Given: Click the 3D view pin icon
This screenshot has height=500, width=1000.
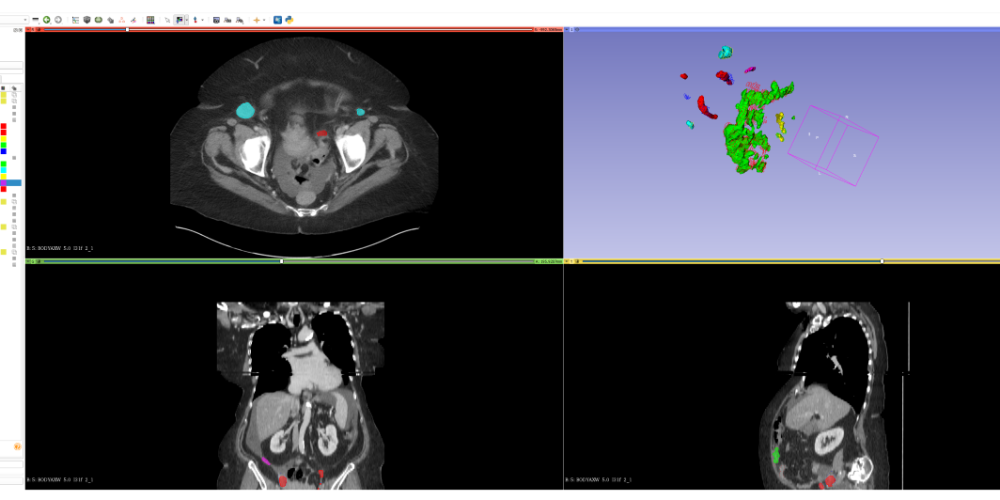Looking at the screenshot, I should (x=567, y=29).
